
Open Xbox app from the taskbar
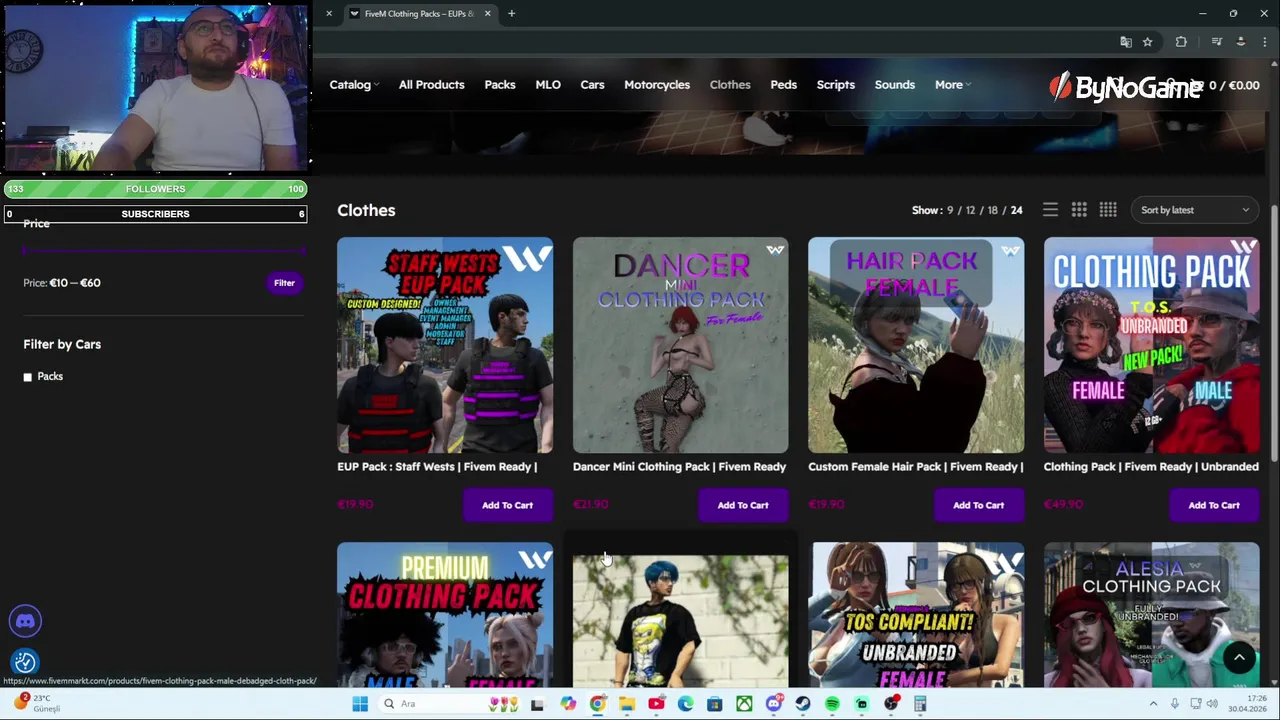(x=744, y=704)
